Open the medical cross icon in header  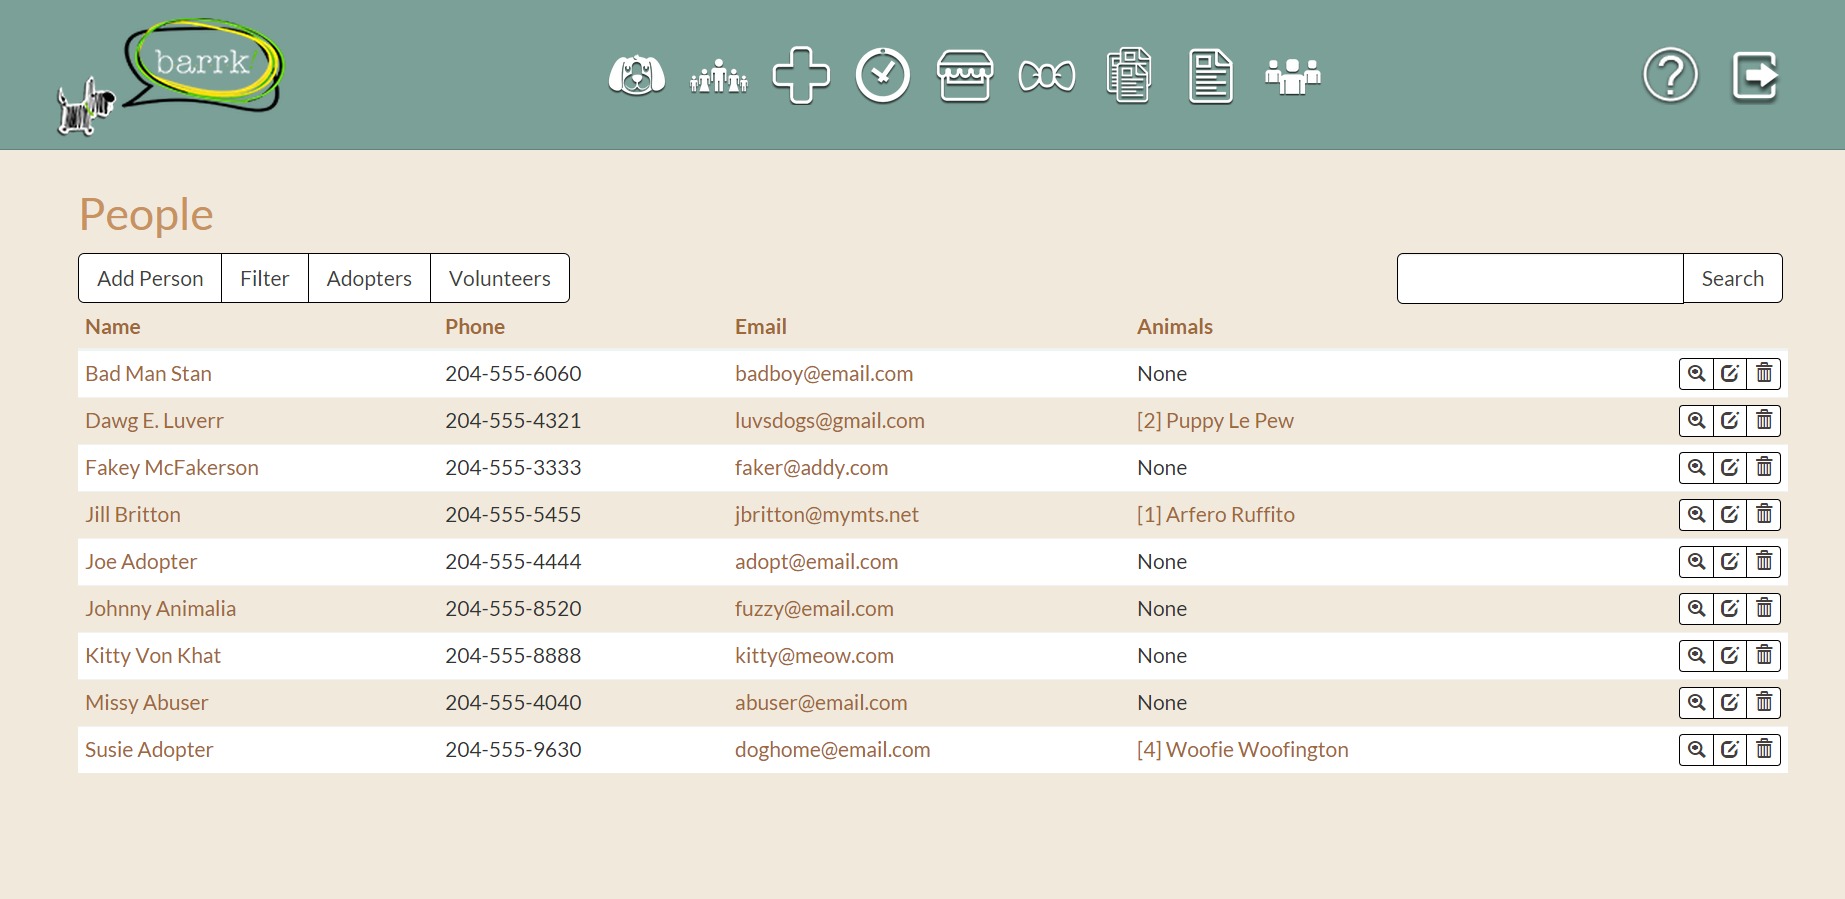pos(801,75)
